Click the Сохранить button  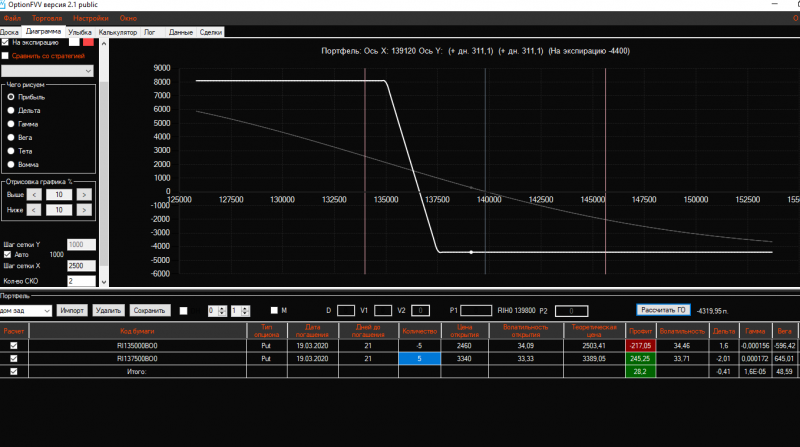(x=149, y=310)
